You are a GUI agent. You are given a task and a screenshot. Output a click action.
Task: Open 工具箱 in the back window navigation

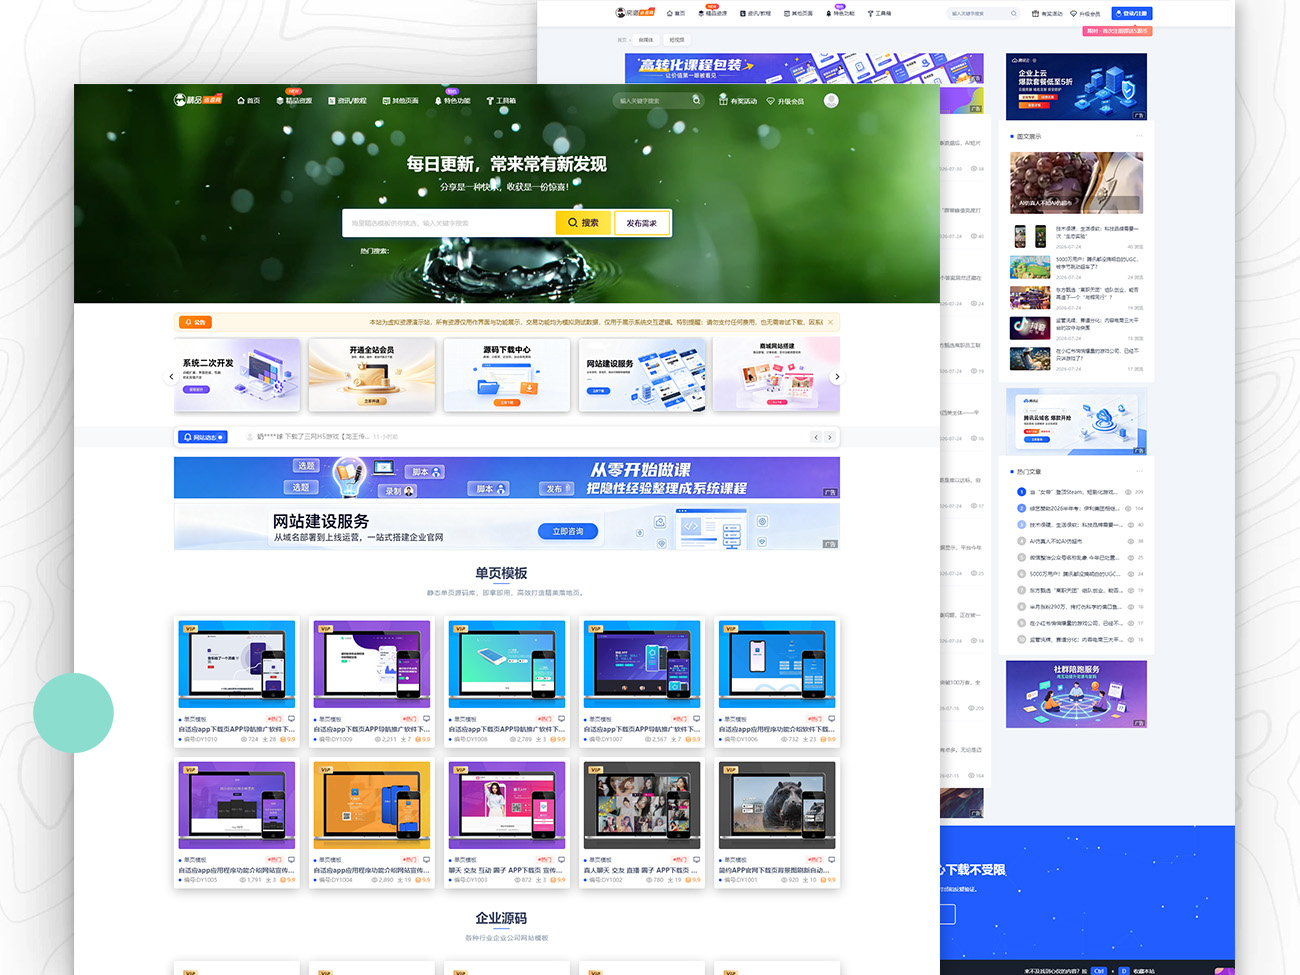tap(879, 14)
